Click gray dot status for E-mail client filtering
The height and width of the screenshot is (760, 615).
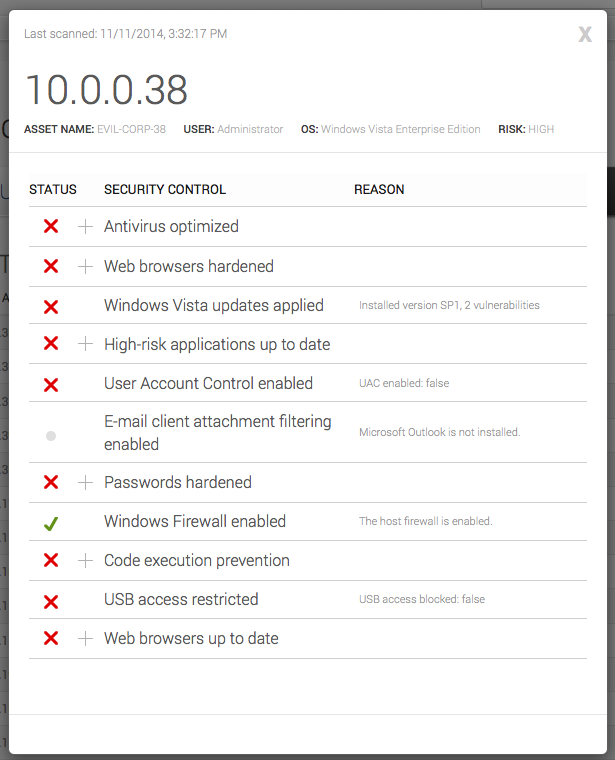tap(51, 436)
